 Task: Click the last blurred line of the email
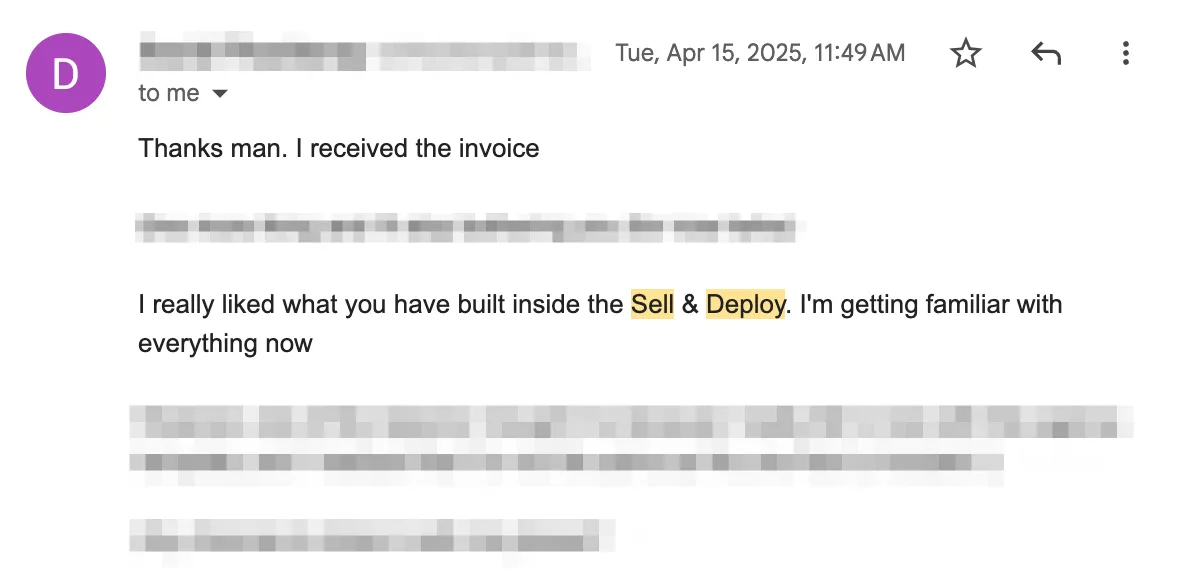pos(372,535)
